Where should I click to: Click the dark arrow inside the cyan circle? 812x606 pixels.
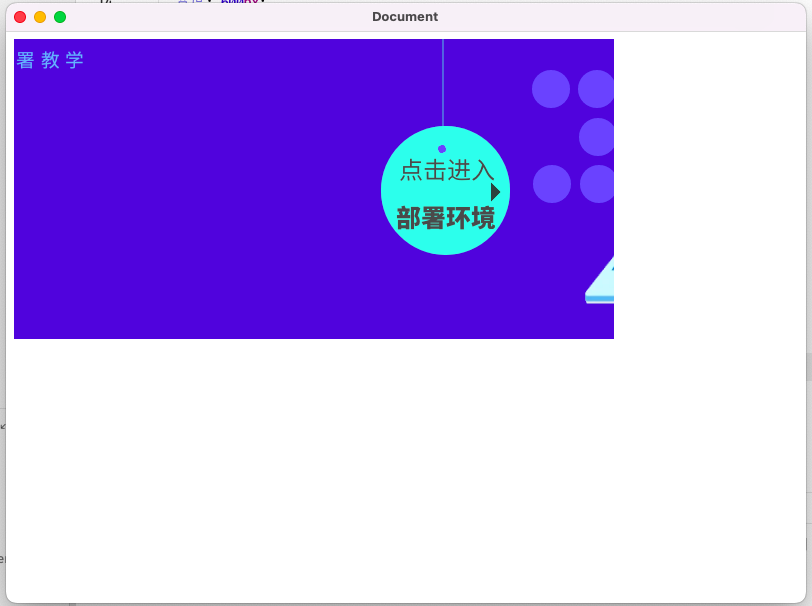[x=496, y=192]
